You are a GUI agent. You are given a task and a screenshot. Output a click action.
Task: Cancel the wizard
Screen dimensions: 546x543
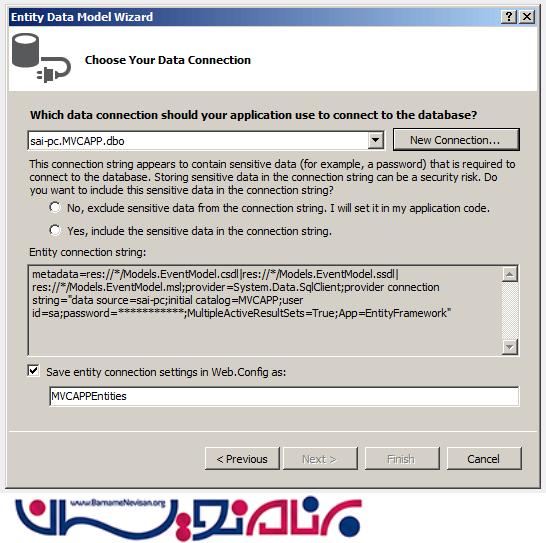point(484,459)
